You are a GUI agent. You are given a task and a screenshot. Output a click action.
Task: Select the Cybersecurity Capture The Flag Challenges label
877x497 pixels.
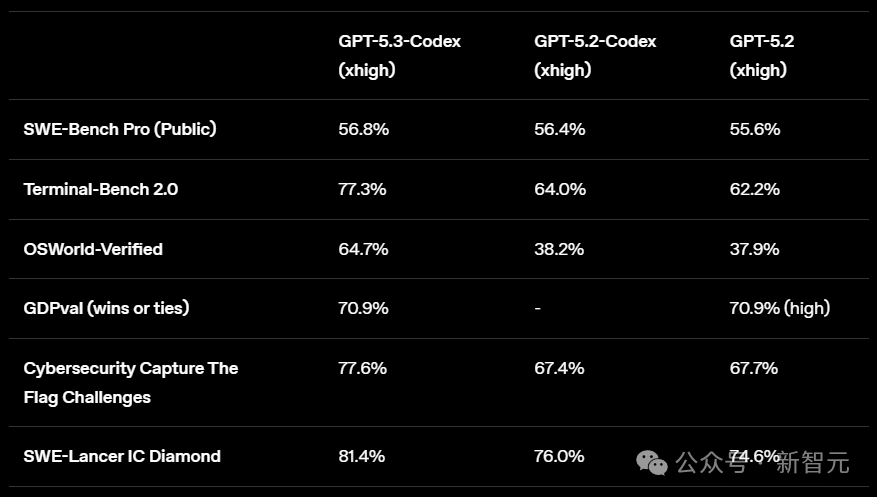(130, 382)
